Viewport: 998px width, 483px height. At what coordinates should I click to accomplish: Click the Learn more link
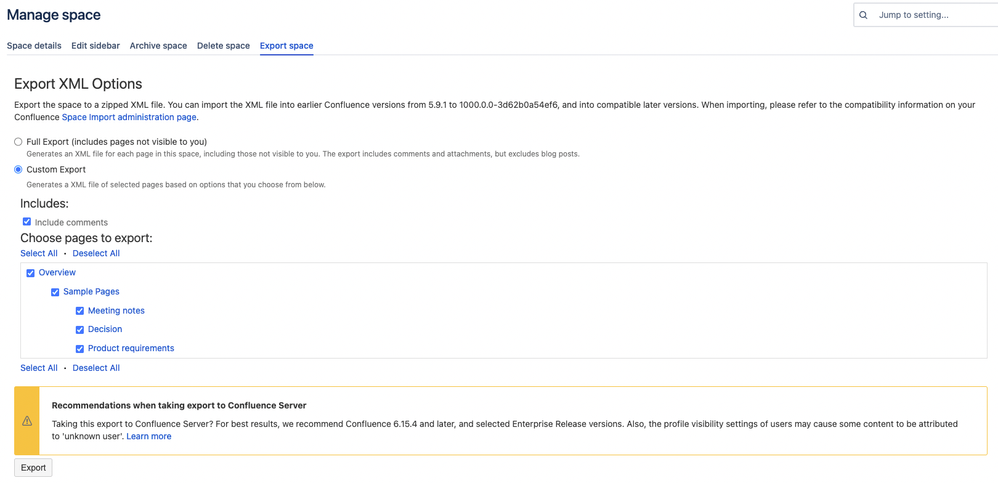[149, 437]
